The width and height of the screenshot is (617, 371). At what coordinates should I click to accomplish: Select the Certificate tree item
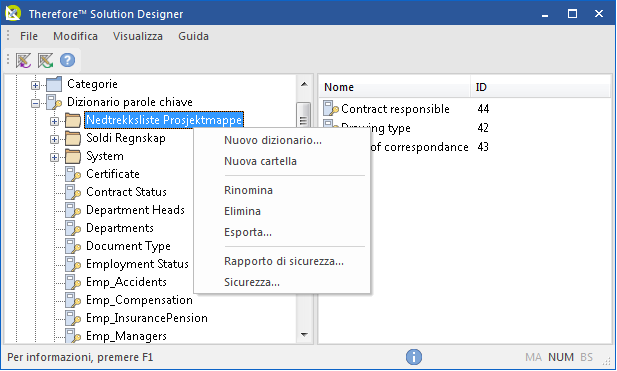coord(113,174)
